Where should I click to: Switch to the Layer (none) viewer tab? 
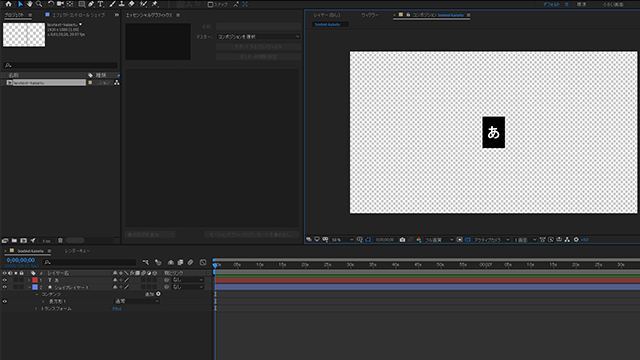coord(327,15)
